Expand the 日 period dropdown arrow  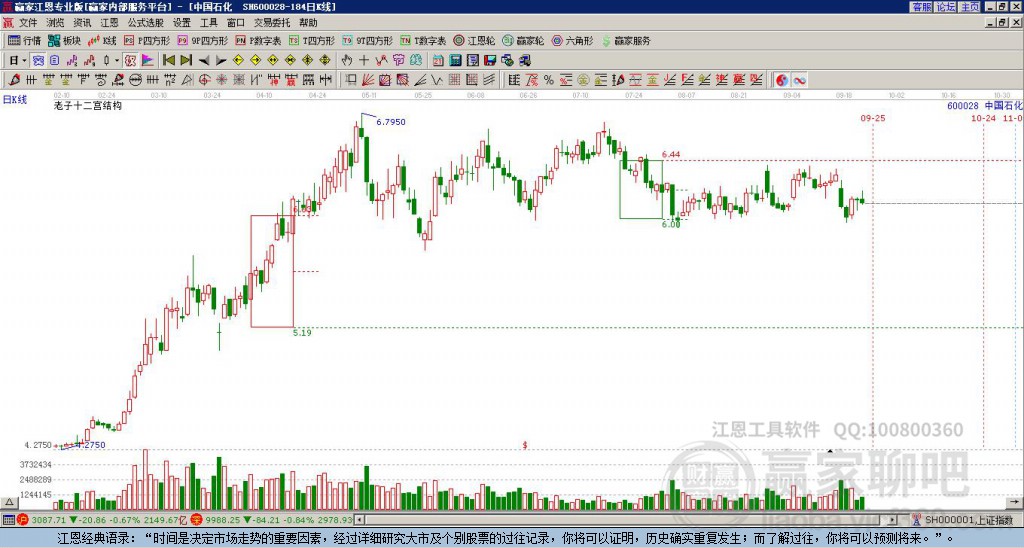24,61
